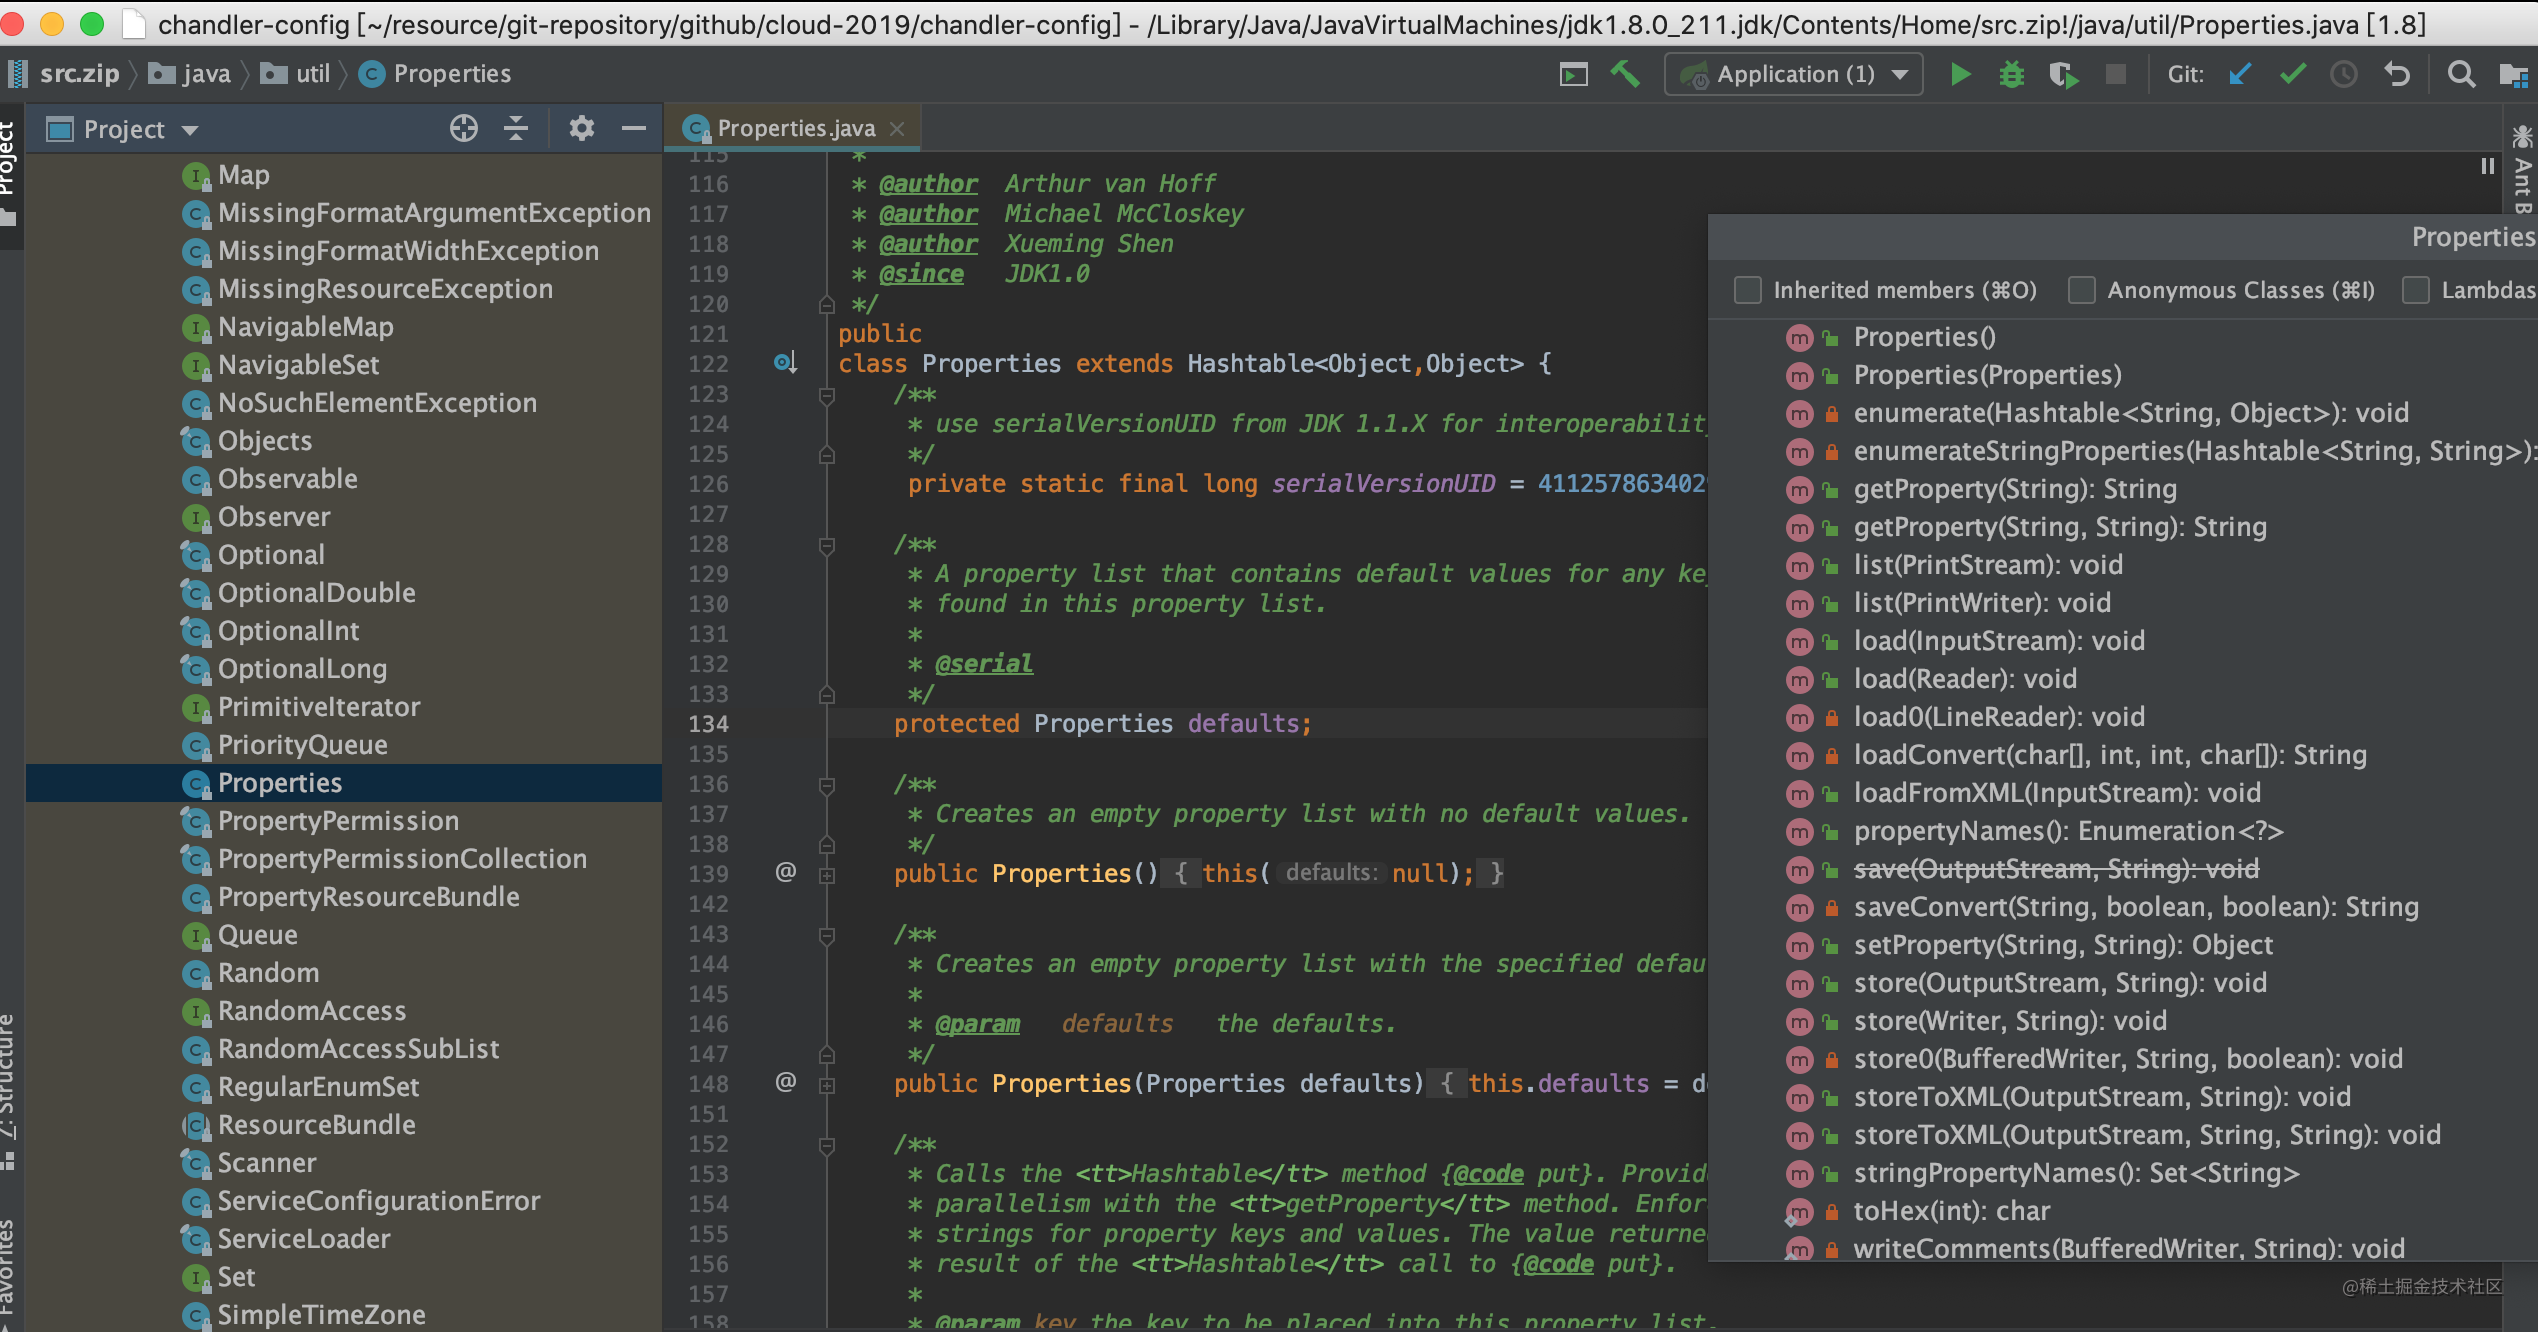Viewport: 2538px width, 1332px height.
Task: Click the Git Rollback undo arrow icon
Action: click(2397, 75)
